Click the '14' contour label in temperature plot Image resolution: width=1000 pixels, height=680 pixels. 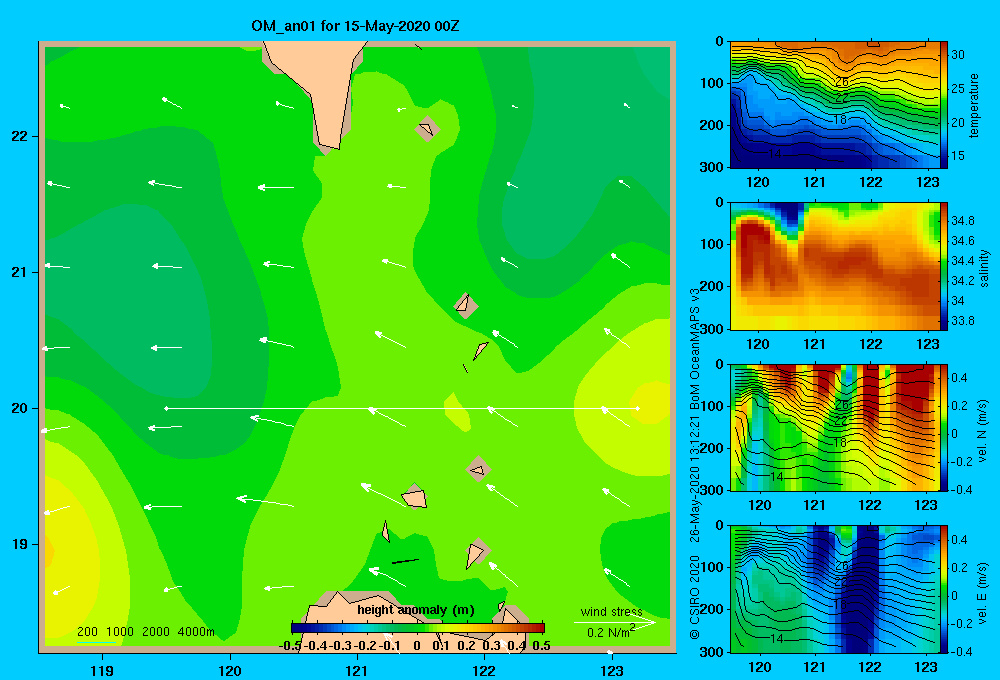pos(774,154)
